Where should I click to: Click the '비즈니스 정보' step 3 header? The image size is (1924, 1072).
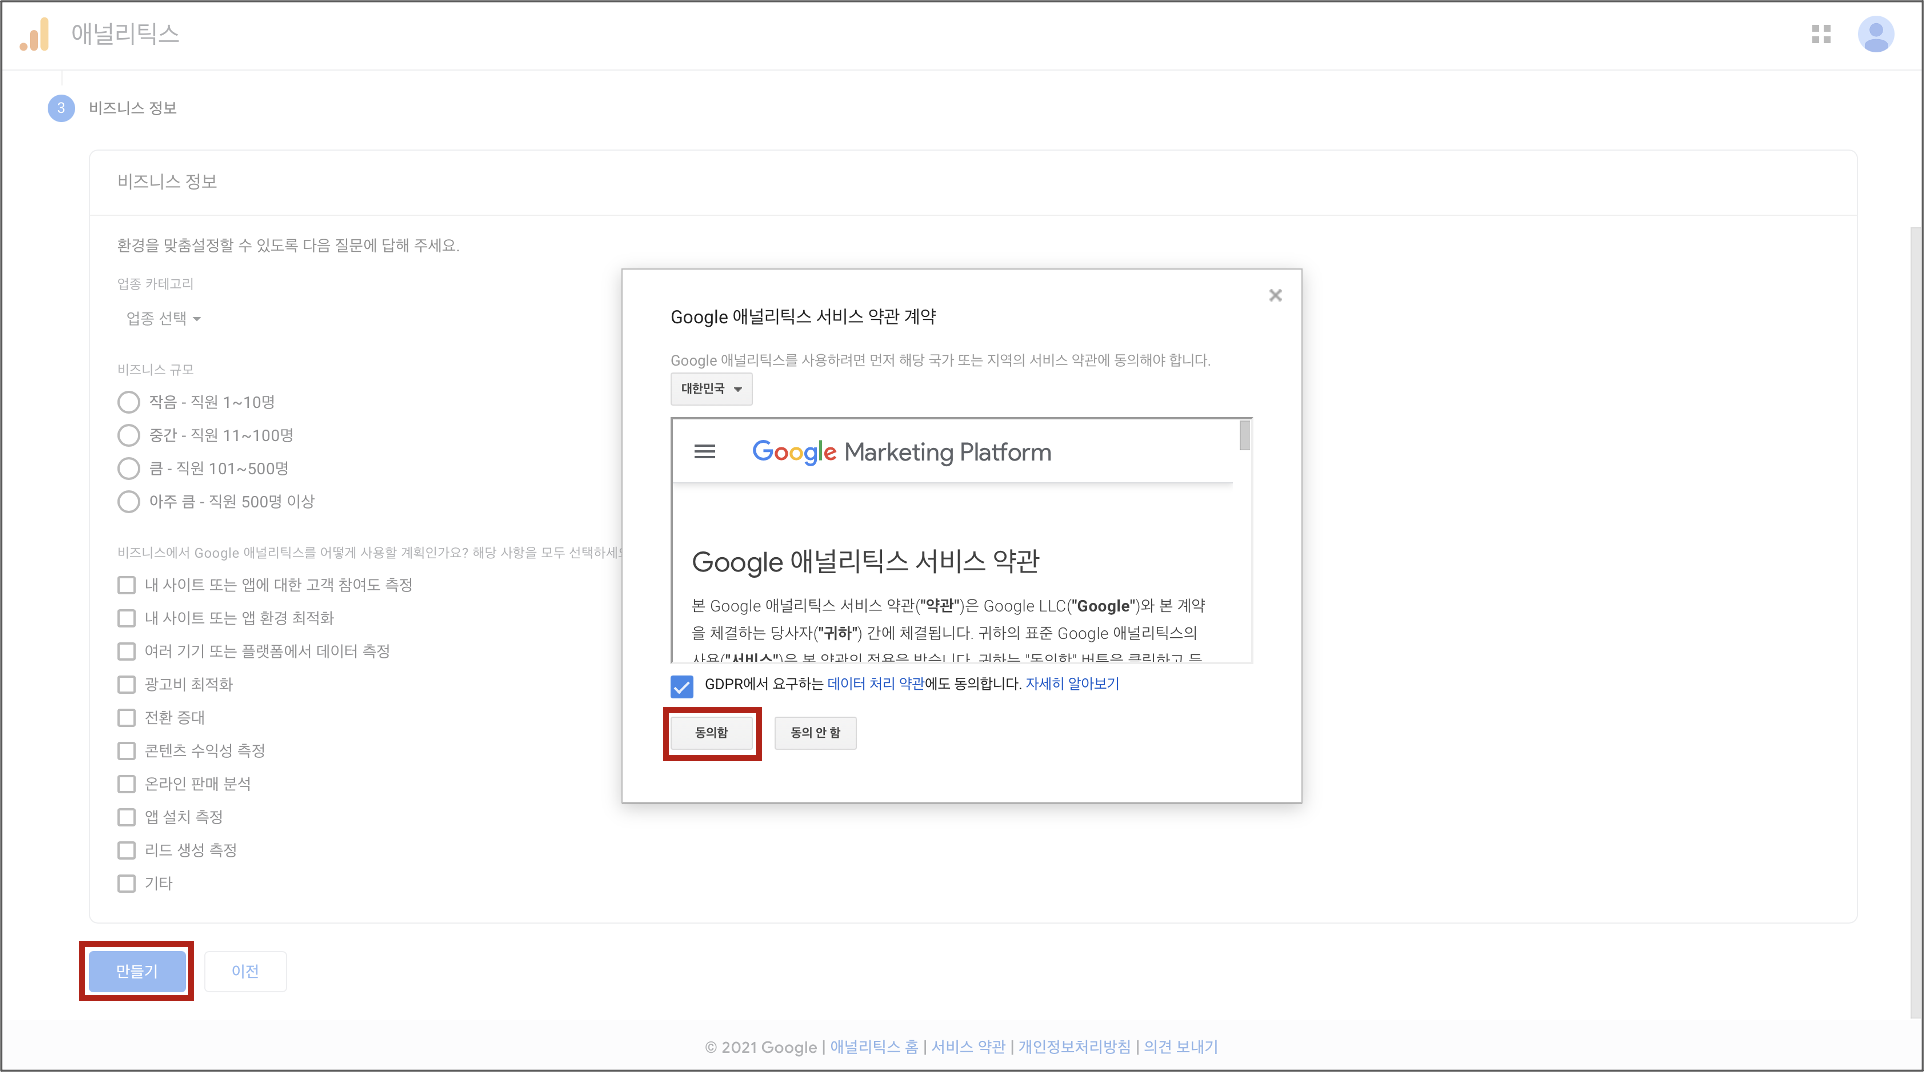pos(132,108)
